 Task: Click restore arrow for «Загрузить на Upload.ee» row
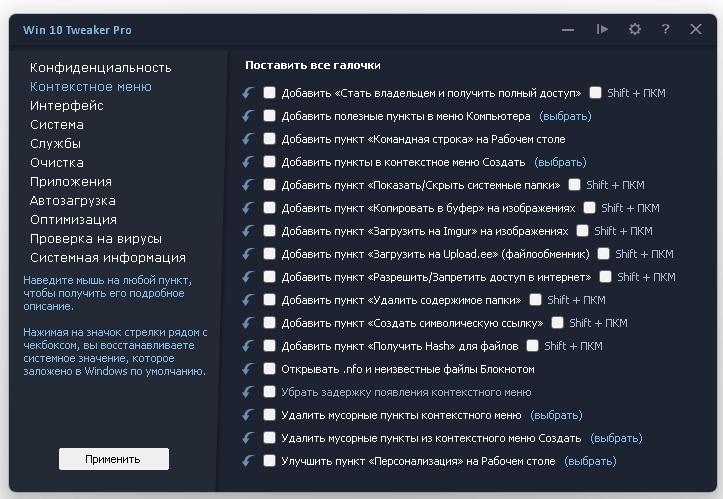(248, 254)
